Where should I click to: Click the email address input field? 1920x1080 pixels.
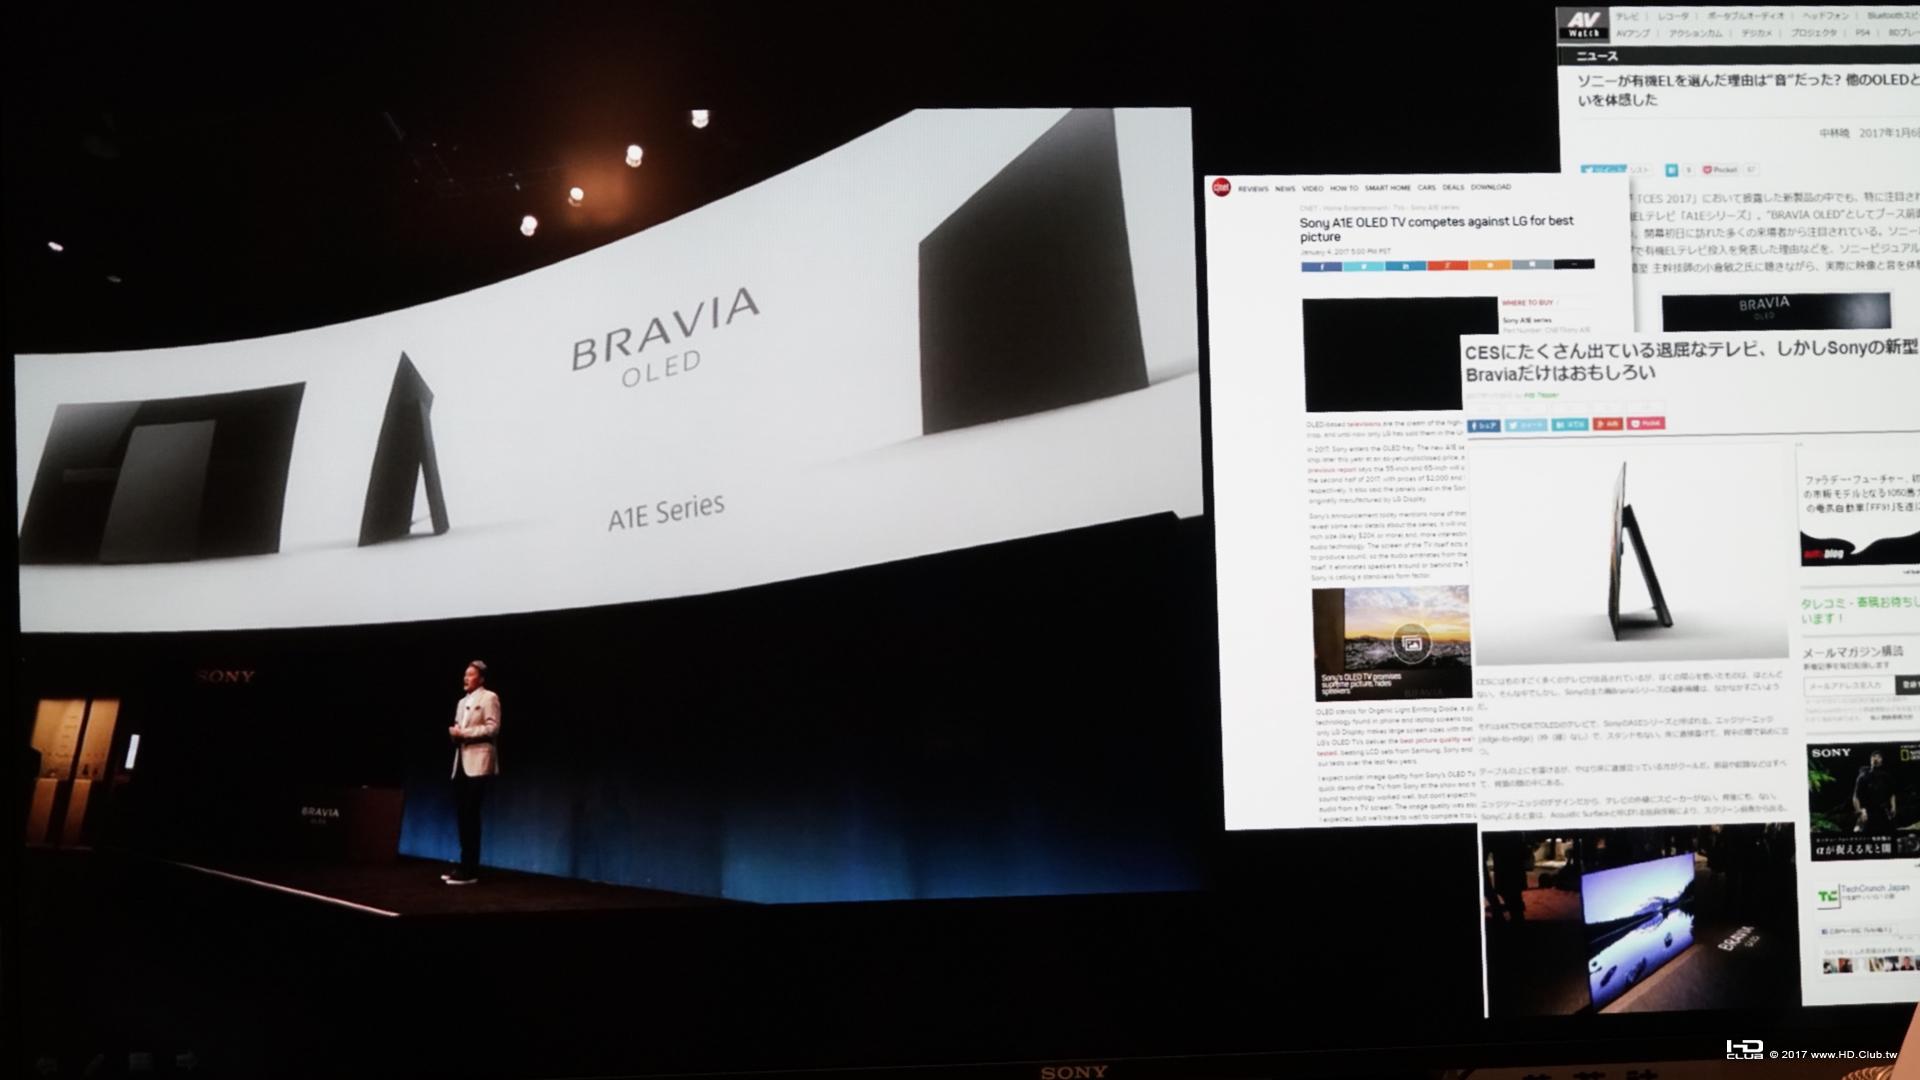click(1848, 686)
